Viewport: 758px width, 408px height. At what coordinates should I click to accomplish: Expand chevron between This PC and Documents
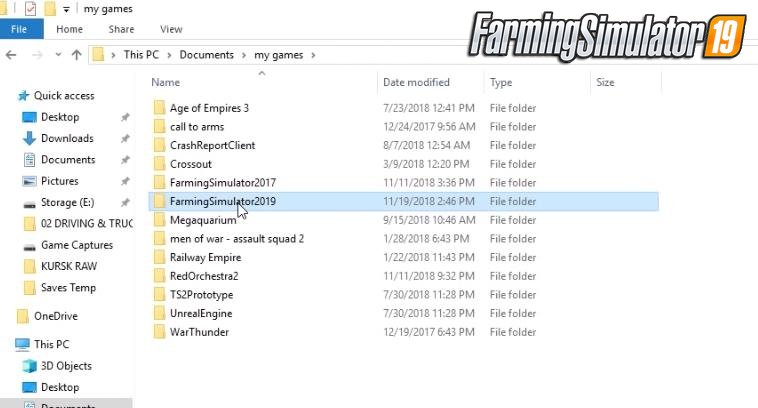(169, 55)
